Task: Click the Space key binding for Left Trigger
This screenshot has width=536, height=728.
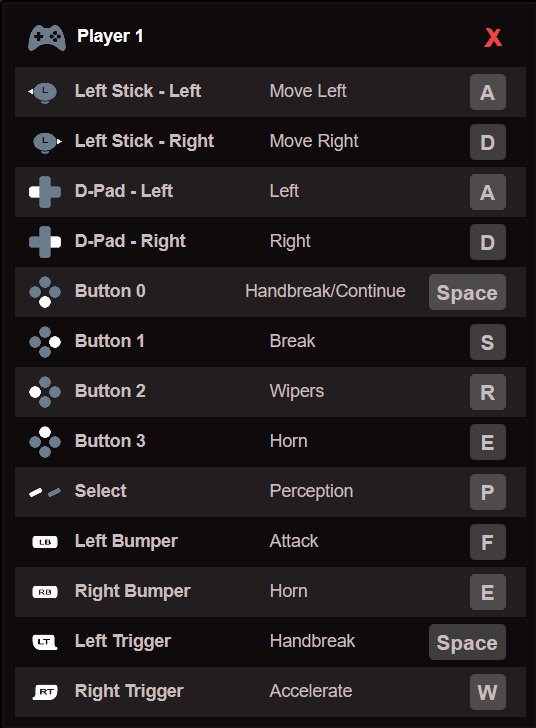Action: click(x=467, y=642)
